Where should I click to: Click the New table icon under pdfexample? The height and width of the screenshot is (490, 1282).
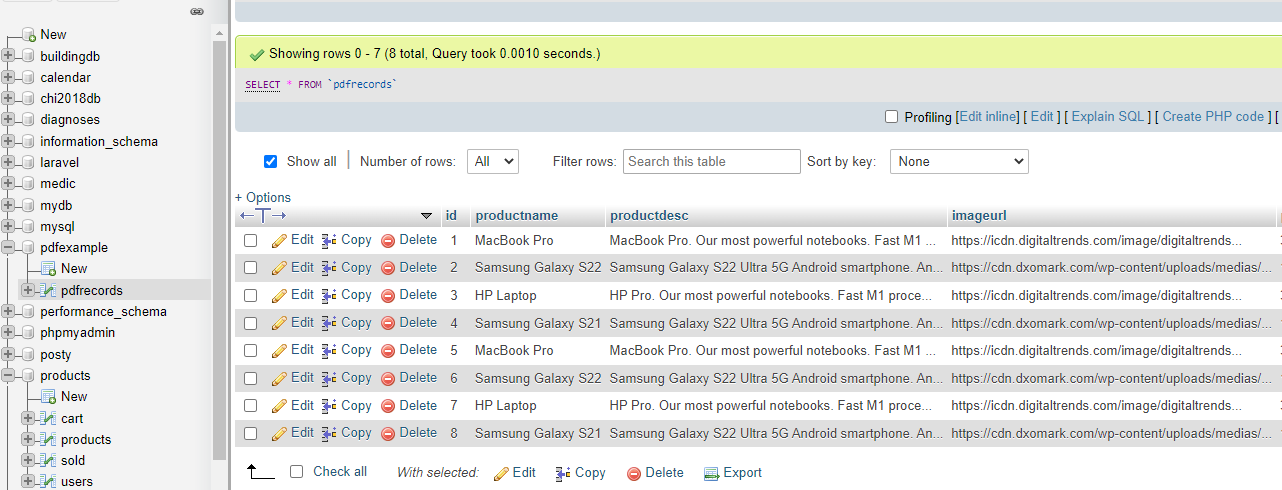(x=48, y=269)
